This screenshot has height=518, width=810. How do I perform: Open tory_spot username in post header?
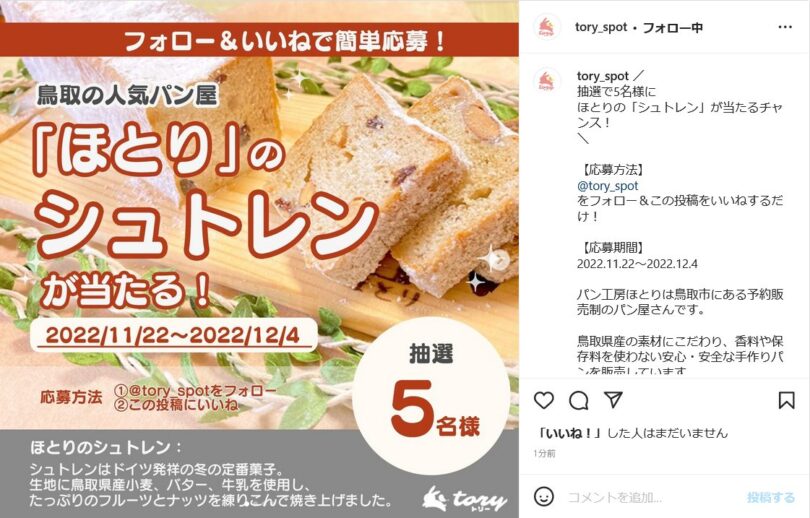point(601,27)
